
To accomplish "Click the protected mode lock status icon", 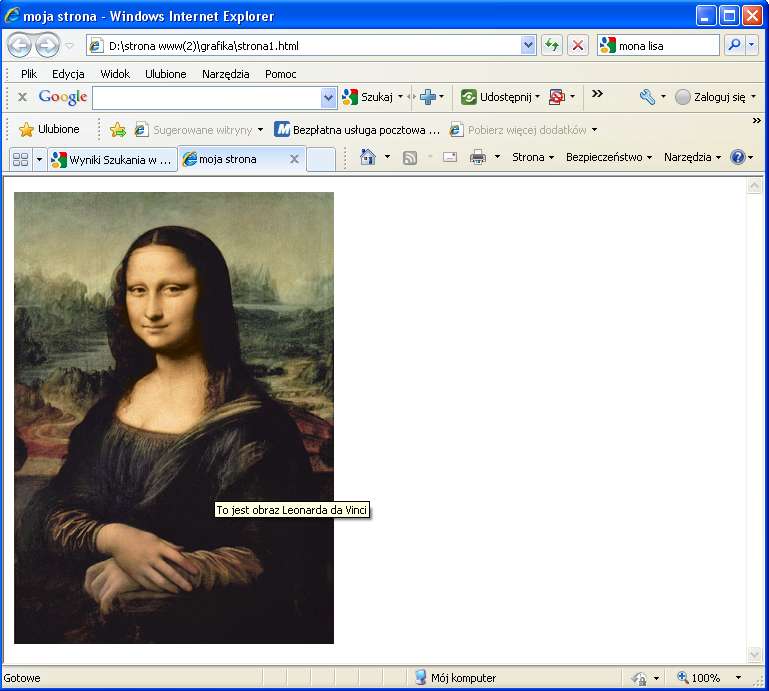I will click(x=639, y=678).
